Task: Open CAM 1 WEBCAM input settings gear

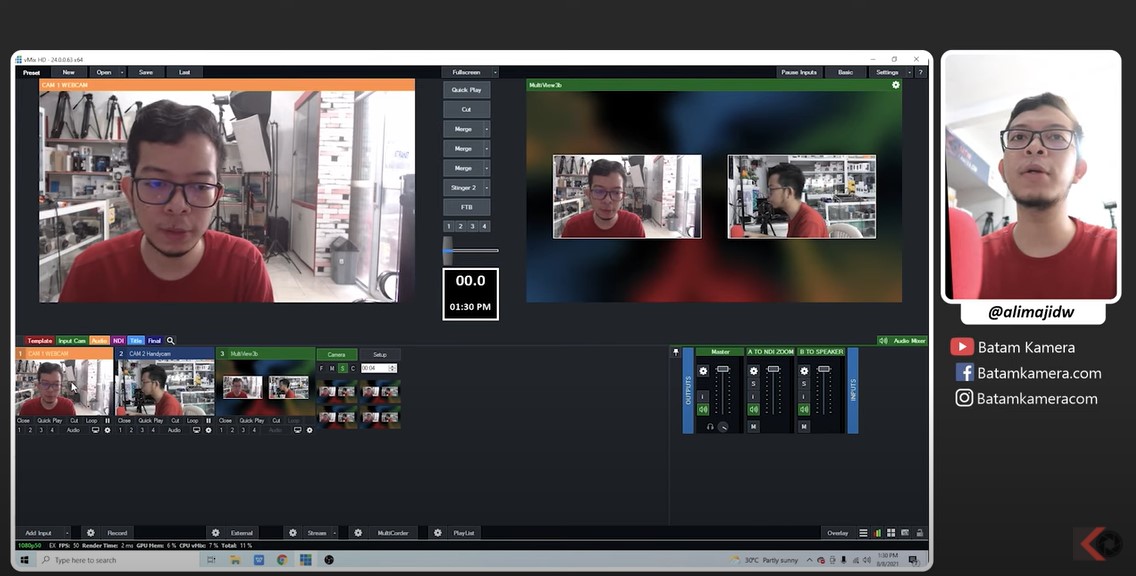Action: 109,430
